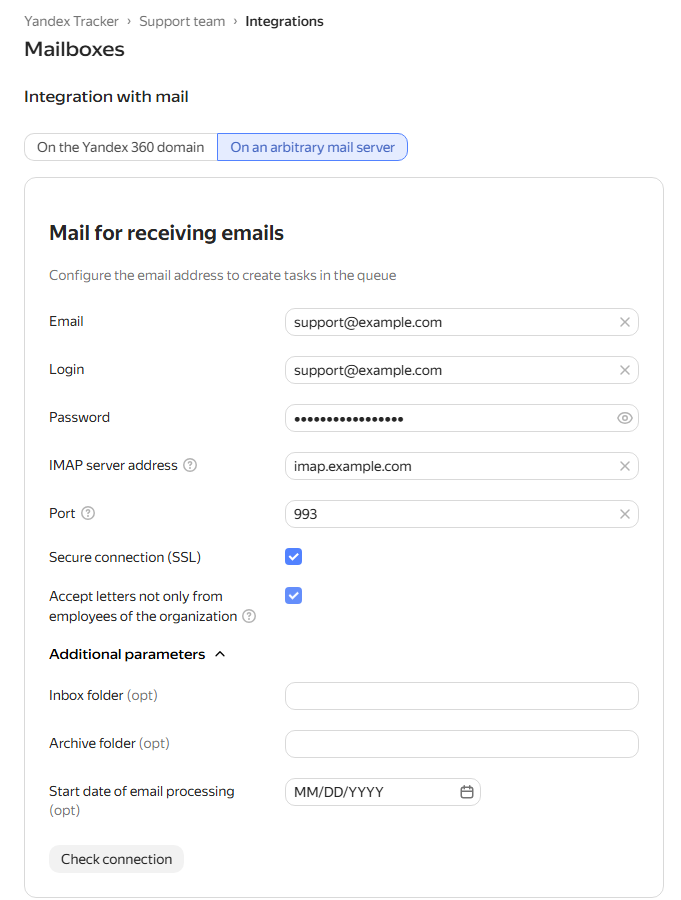
Task: Switch to On the Yandex 360 domain tab
Action: [x=121, y=148]
